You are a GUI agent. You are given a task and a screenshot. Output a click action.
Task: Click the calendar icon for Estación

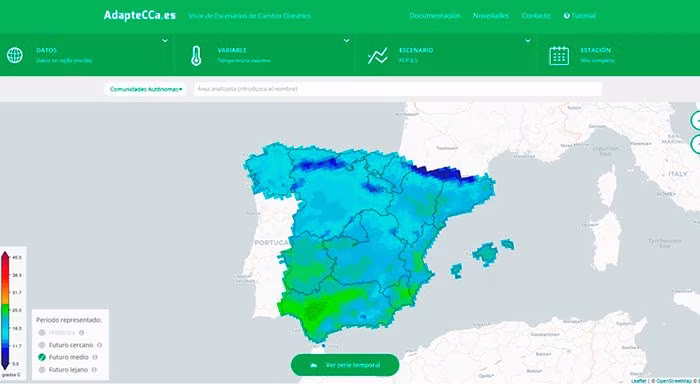[x=559, y=56]
